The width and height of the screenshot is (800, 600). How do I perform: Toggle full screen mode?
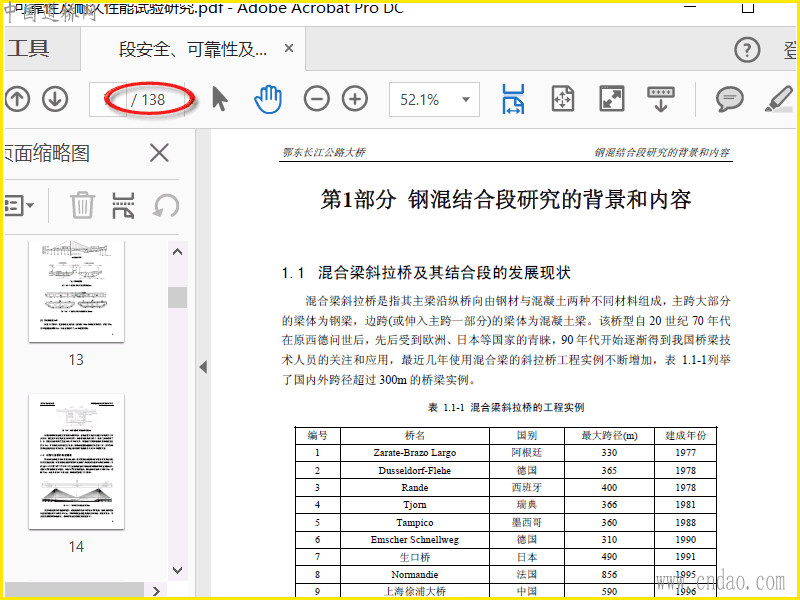click(x=611, y=99)
